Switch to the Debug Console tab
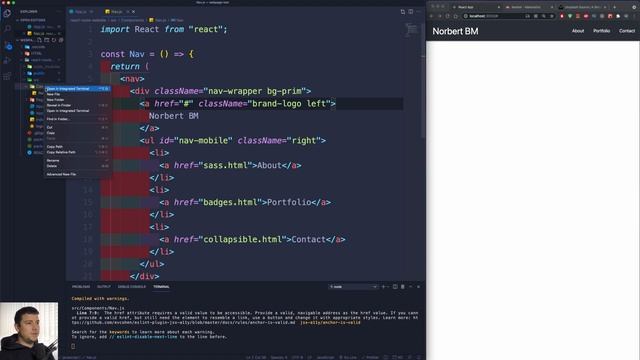 131,287
